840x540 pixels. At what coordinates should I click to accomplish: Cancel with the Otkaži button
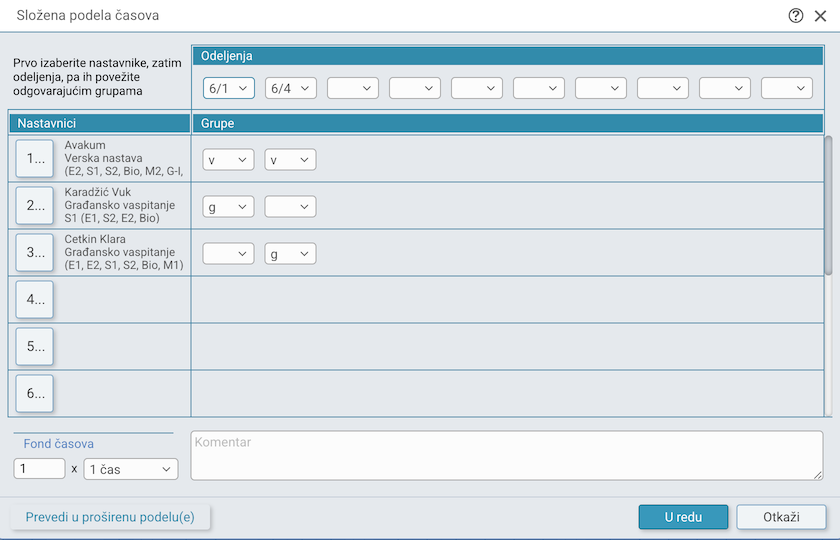pos(781,517)
